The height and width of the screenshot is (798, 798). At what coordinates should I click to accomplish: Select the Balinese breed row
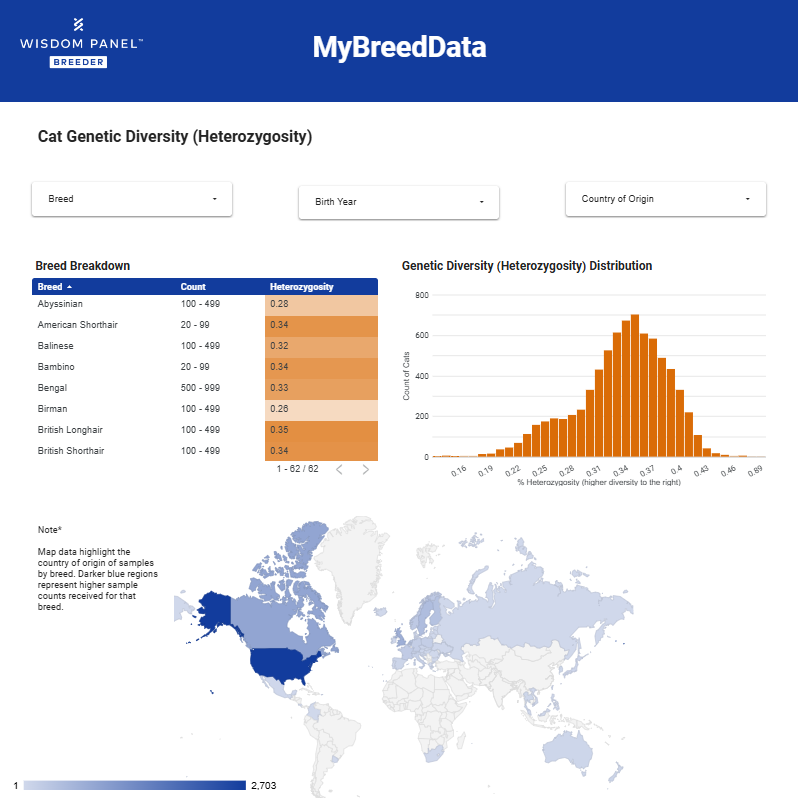(205, 346)
